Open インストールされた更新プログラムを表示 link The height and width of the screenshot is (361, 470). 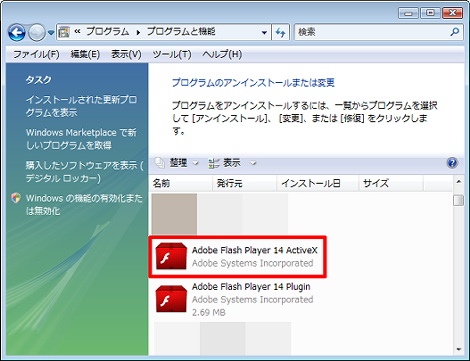pyautogui.click(x=81, y=106)
